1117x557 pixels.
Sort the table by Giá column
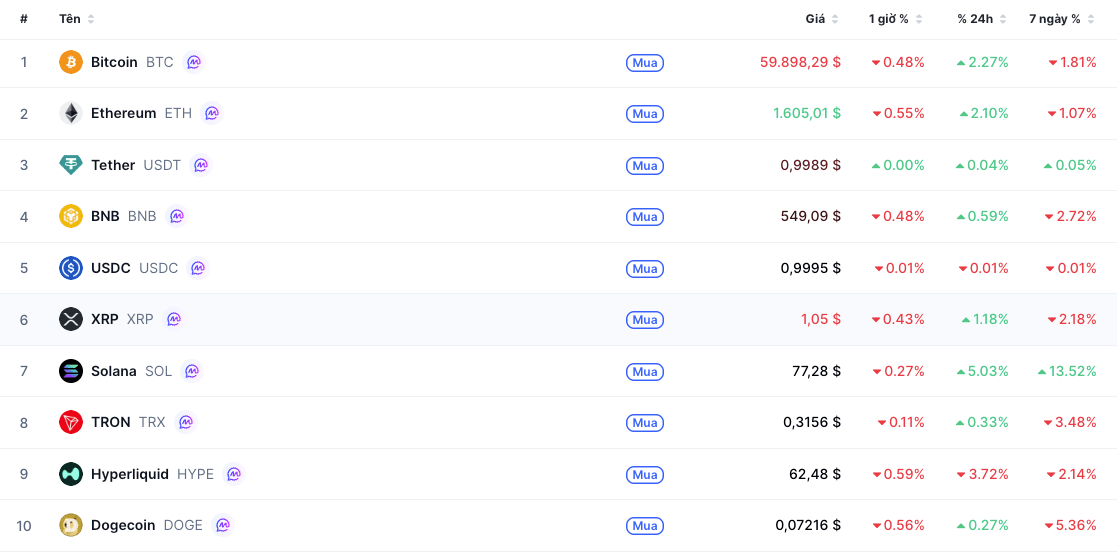pyautogui.click(x=822, y=19)
